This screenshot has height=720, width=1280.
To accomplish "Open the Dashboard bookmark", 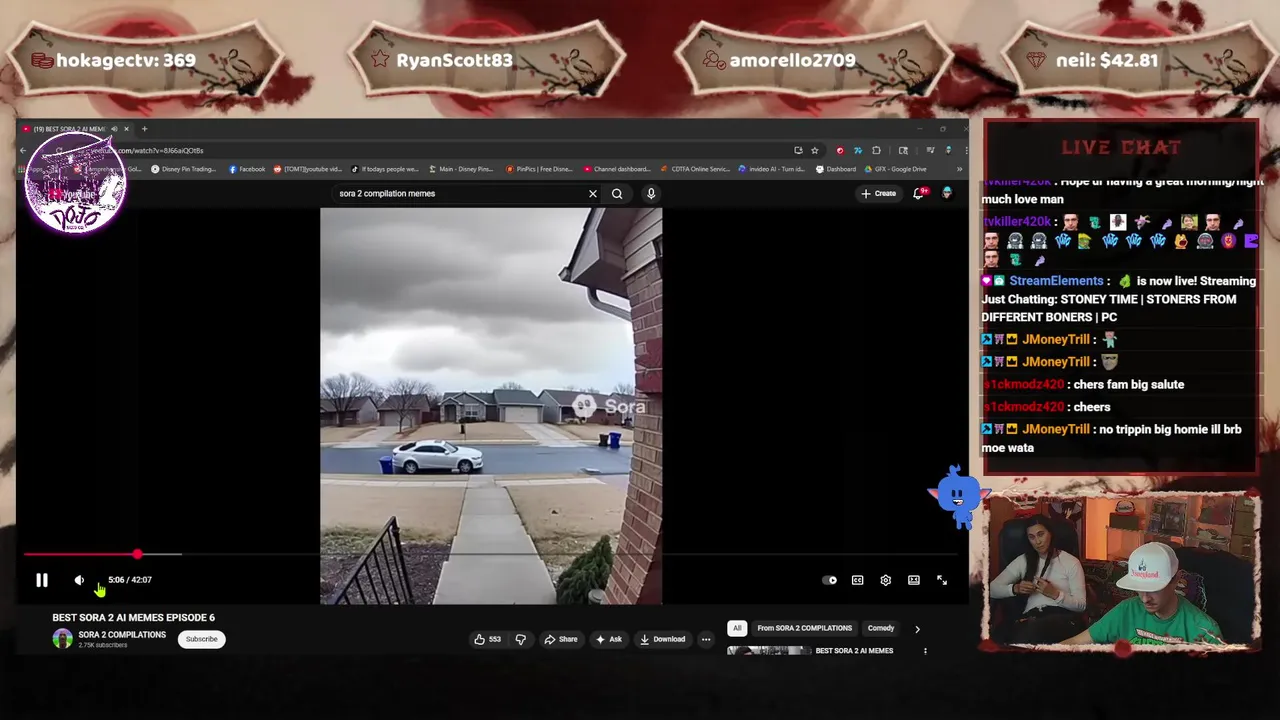I will coord(836,169).
